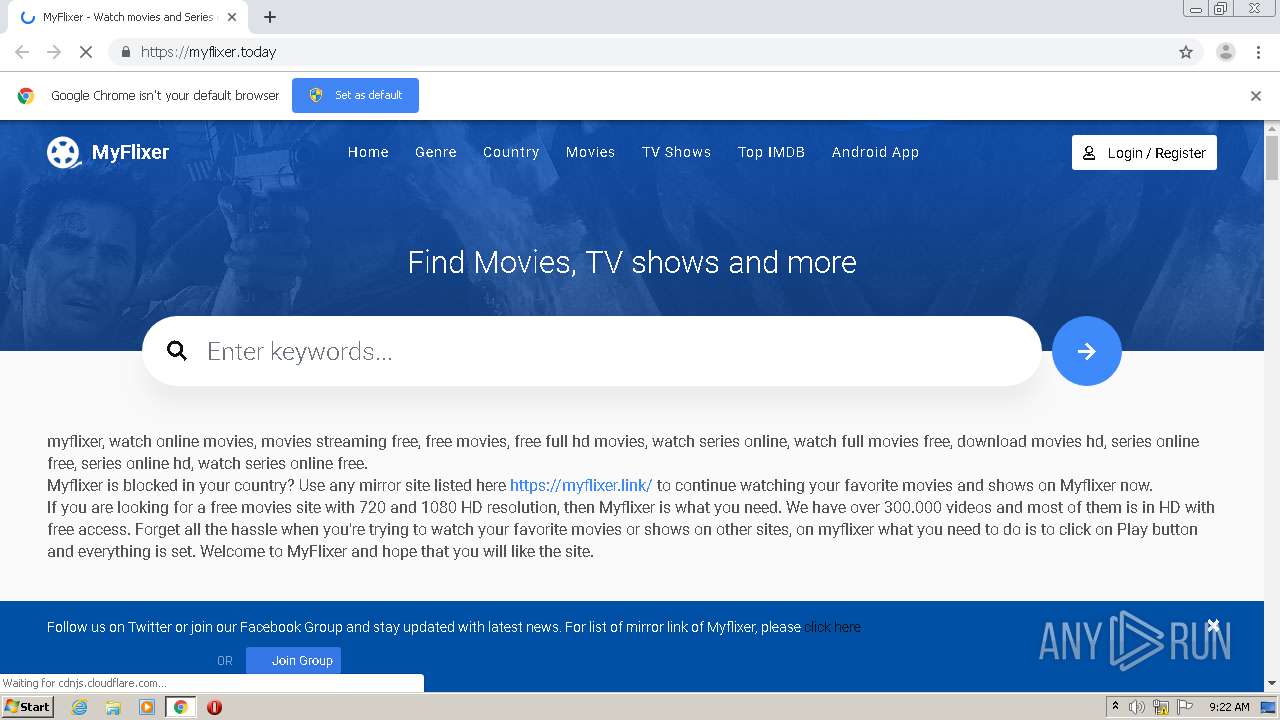Open File Explorer from the taskbar
Viewport: 1280px width, 720px height.
[113, 707]
